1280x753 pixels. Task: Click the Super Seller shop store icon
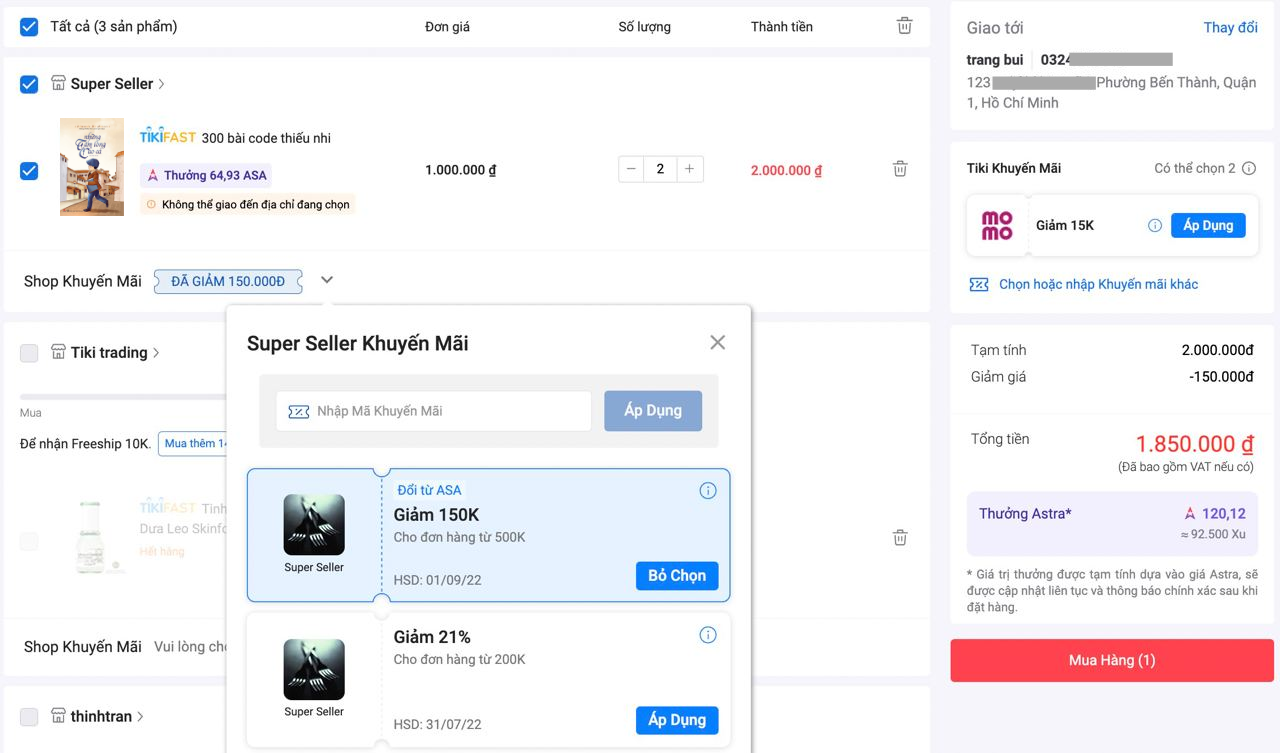click(58, 84)
